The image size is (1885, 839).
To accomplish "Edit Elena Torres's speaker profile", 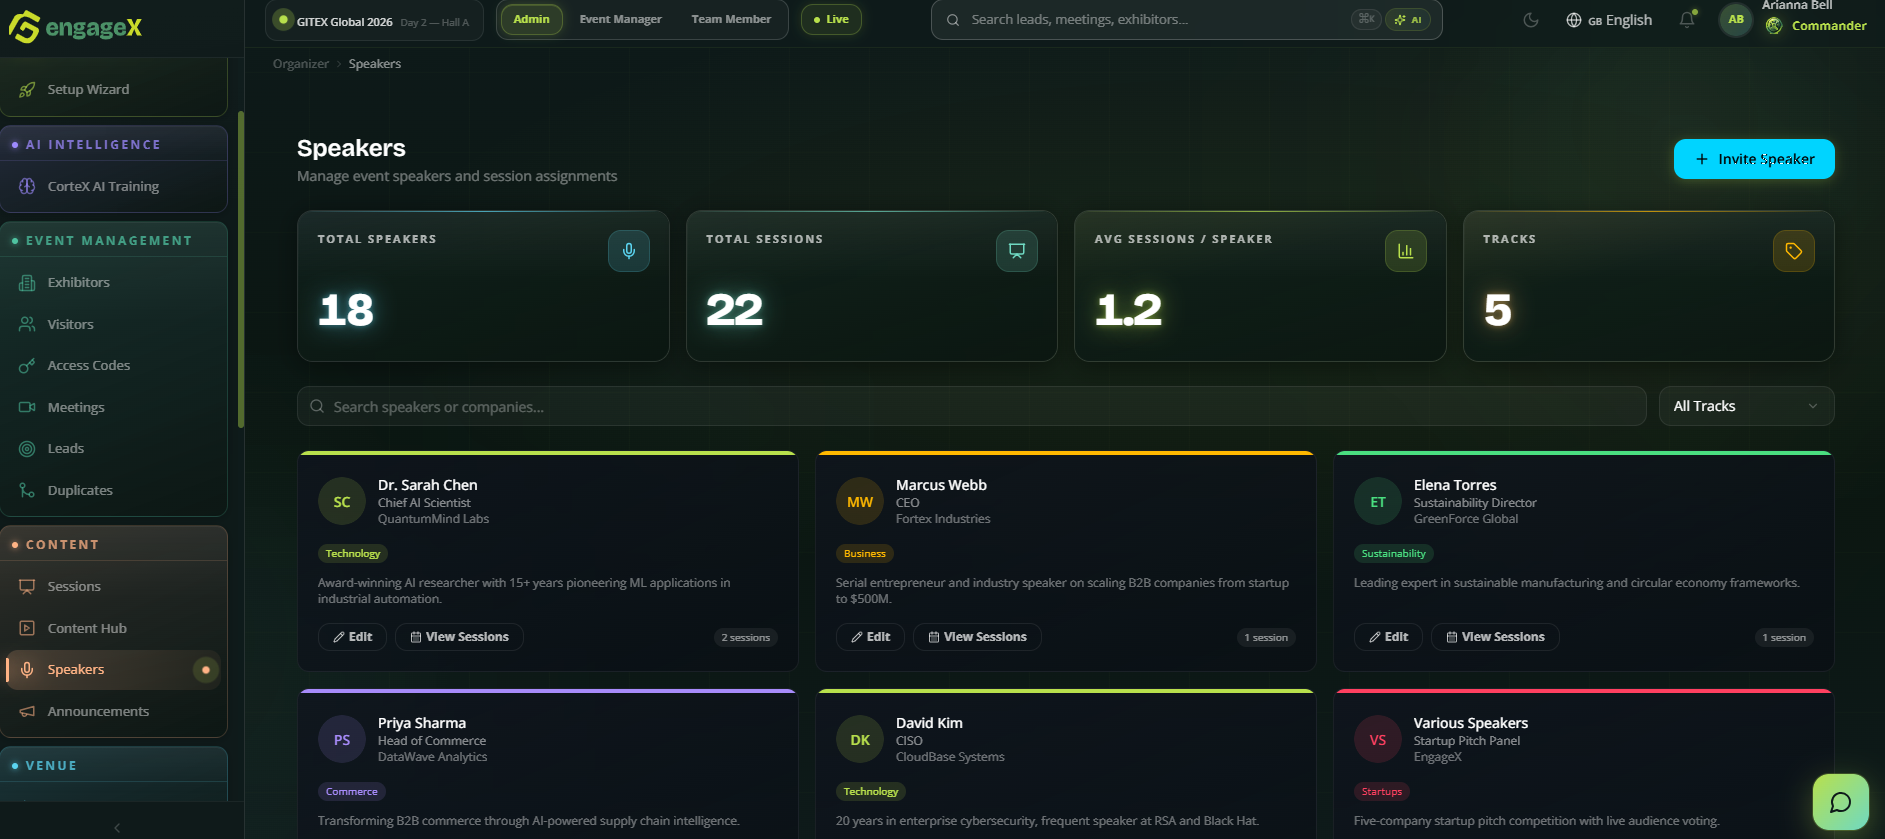I will (x=1388, y=637).
